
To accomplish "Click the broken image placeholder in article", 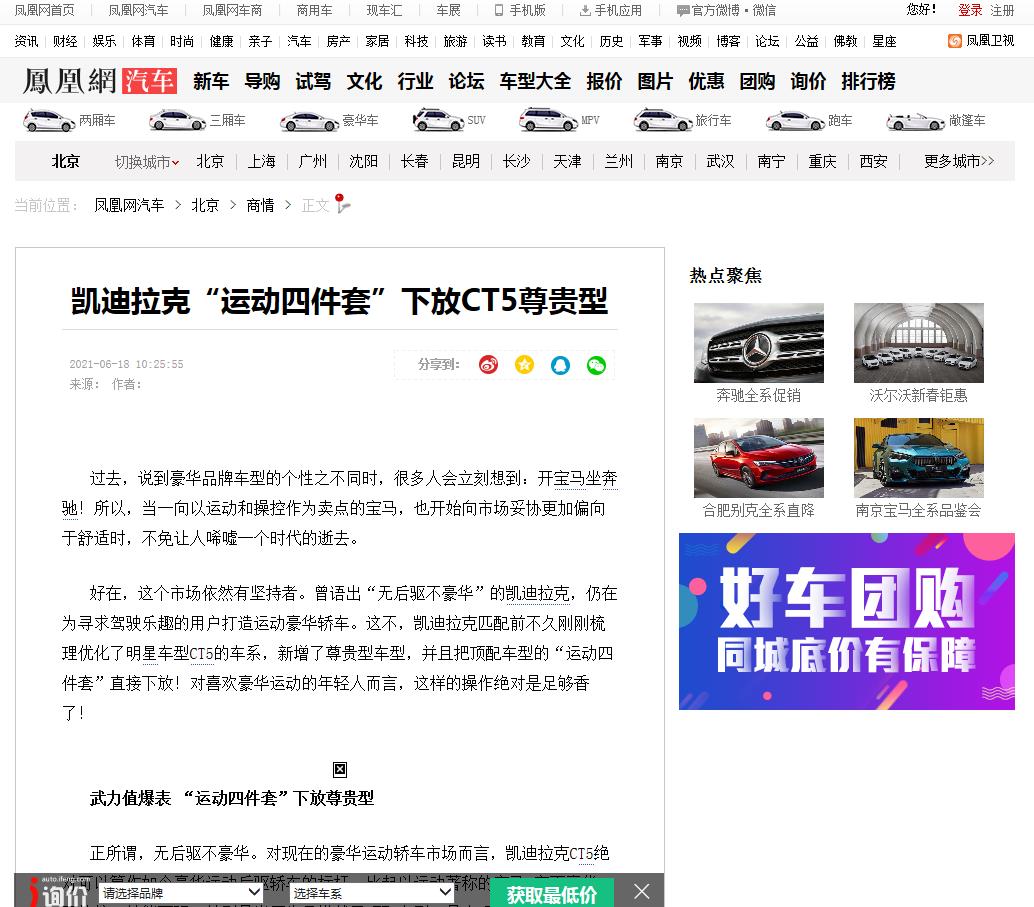I will tap(340, 769).
